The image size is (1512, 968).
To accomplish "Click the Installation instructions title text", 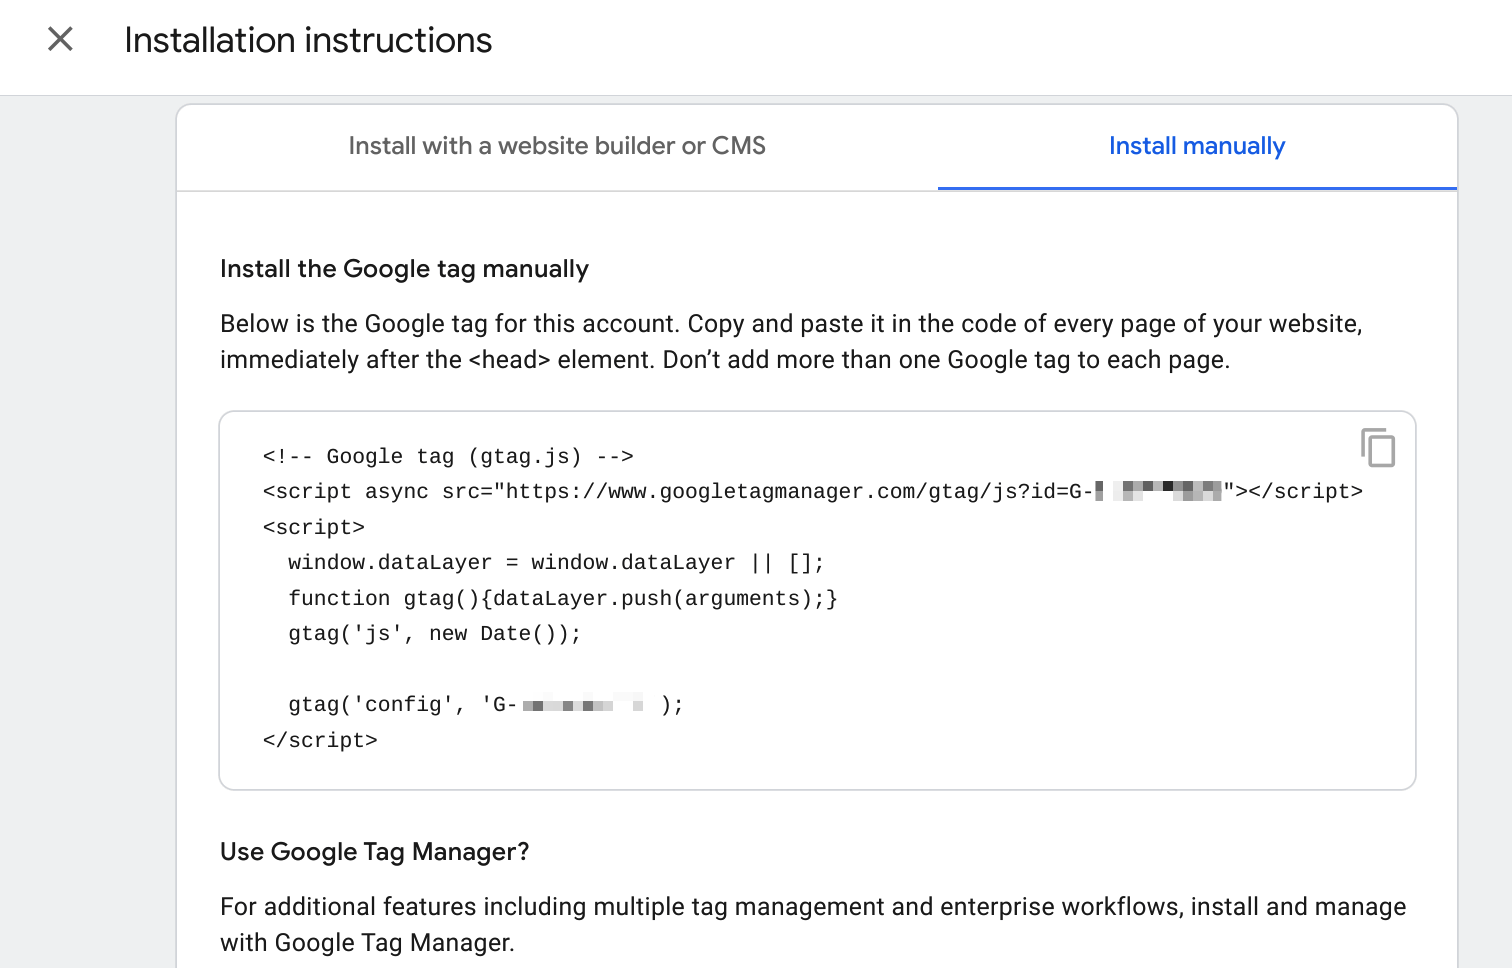I will 307,39.
